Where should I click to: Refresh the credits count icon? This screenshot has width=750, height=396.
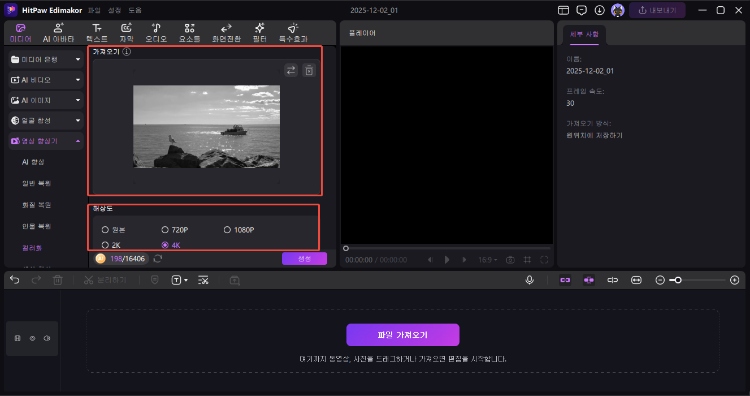tap(158, 259)
